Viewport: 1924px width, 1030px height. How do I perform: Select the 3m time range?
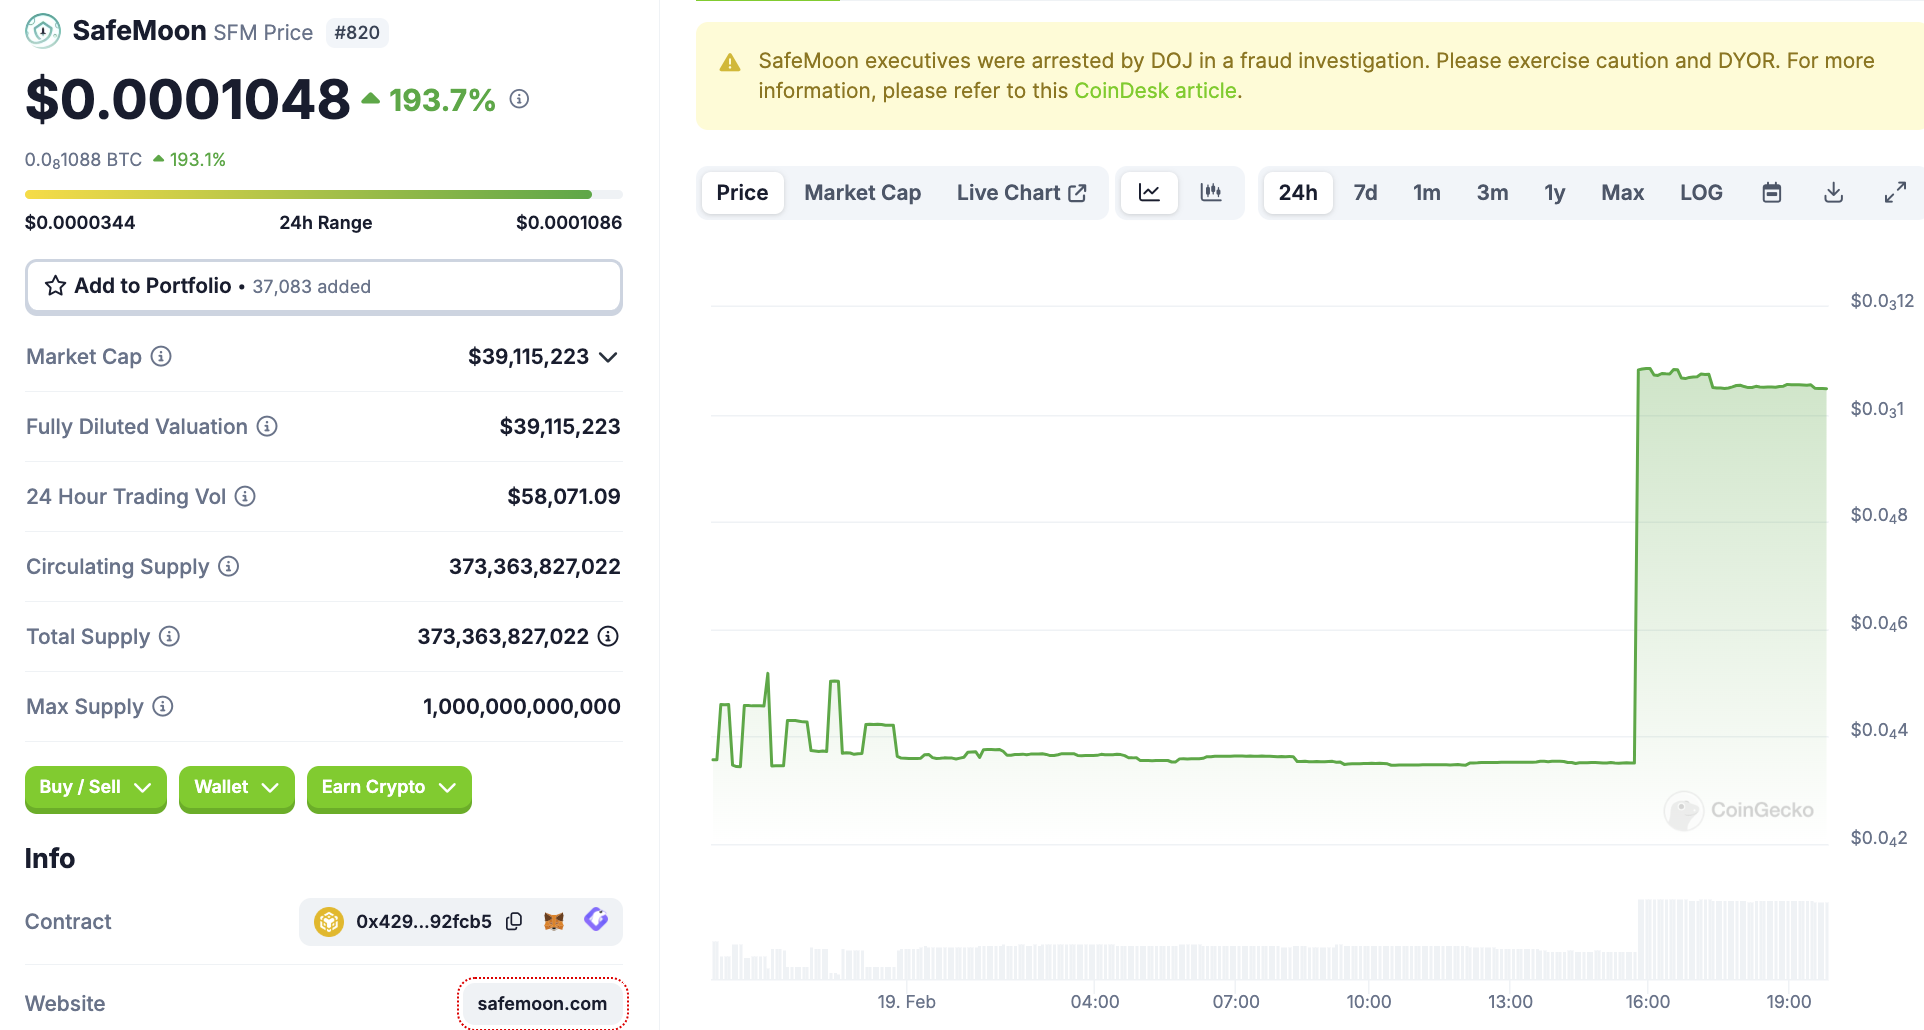[1492, 192]
